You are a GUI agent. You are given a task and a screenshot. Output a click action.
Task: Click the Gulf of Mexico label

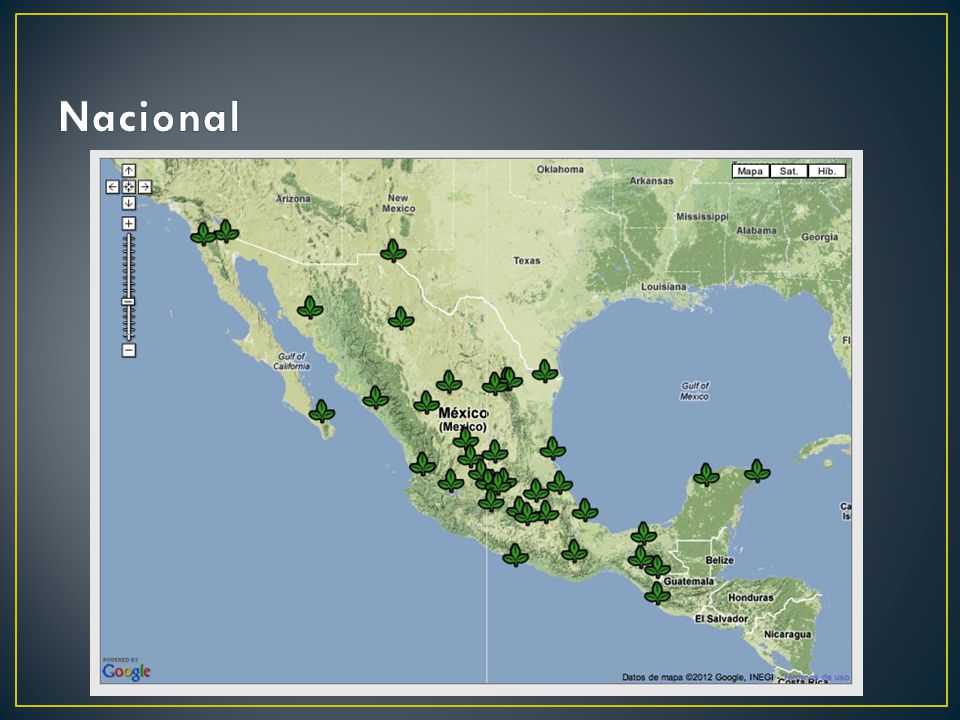point(695,391)
